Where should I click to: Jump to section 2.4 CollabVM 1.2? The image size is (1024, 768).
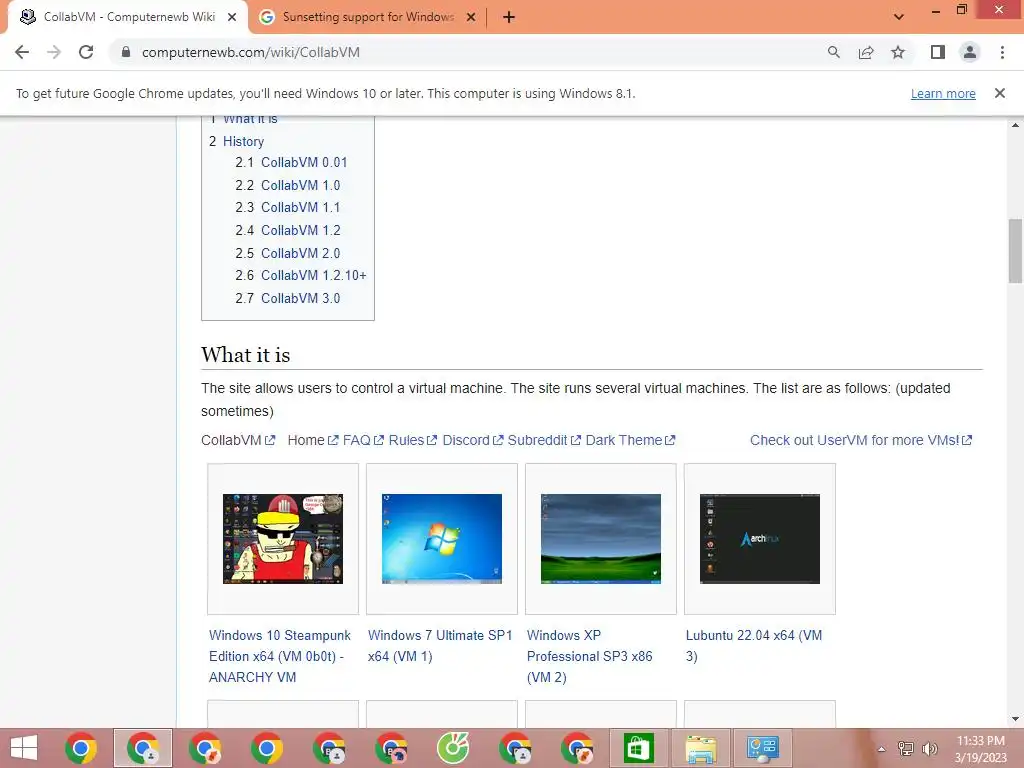pos(300,230)
